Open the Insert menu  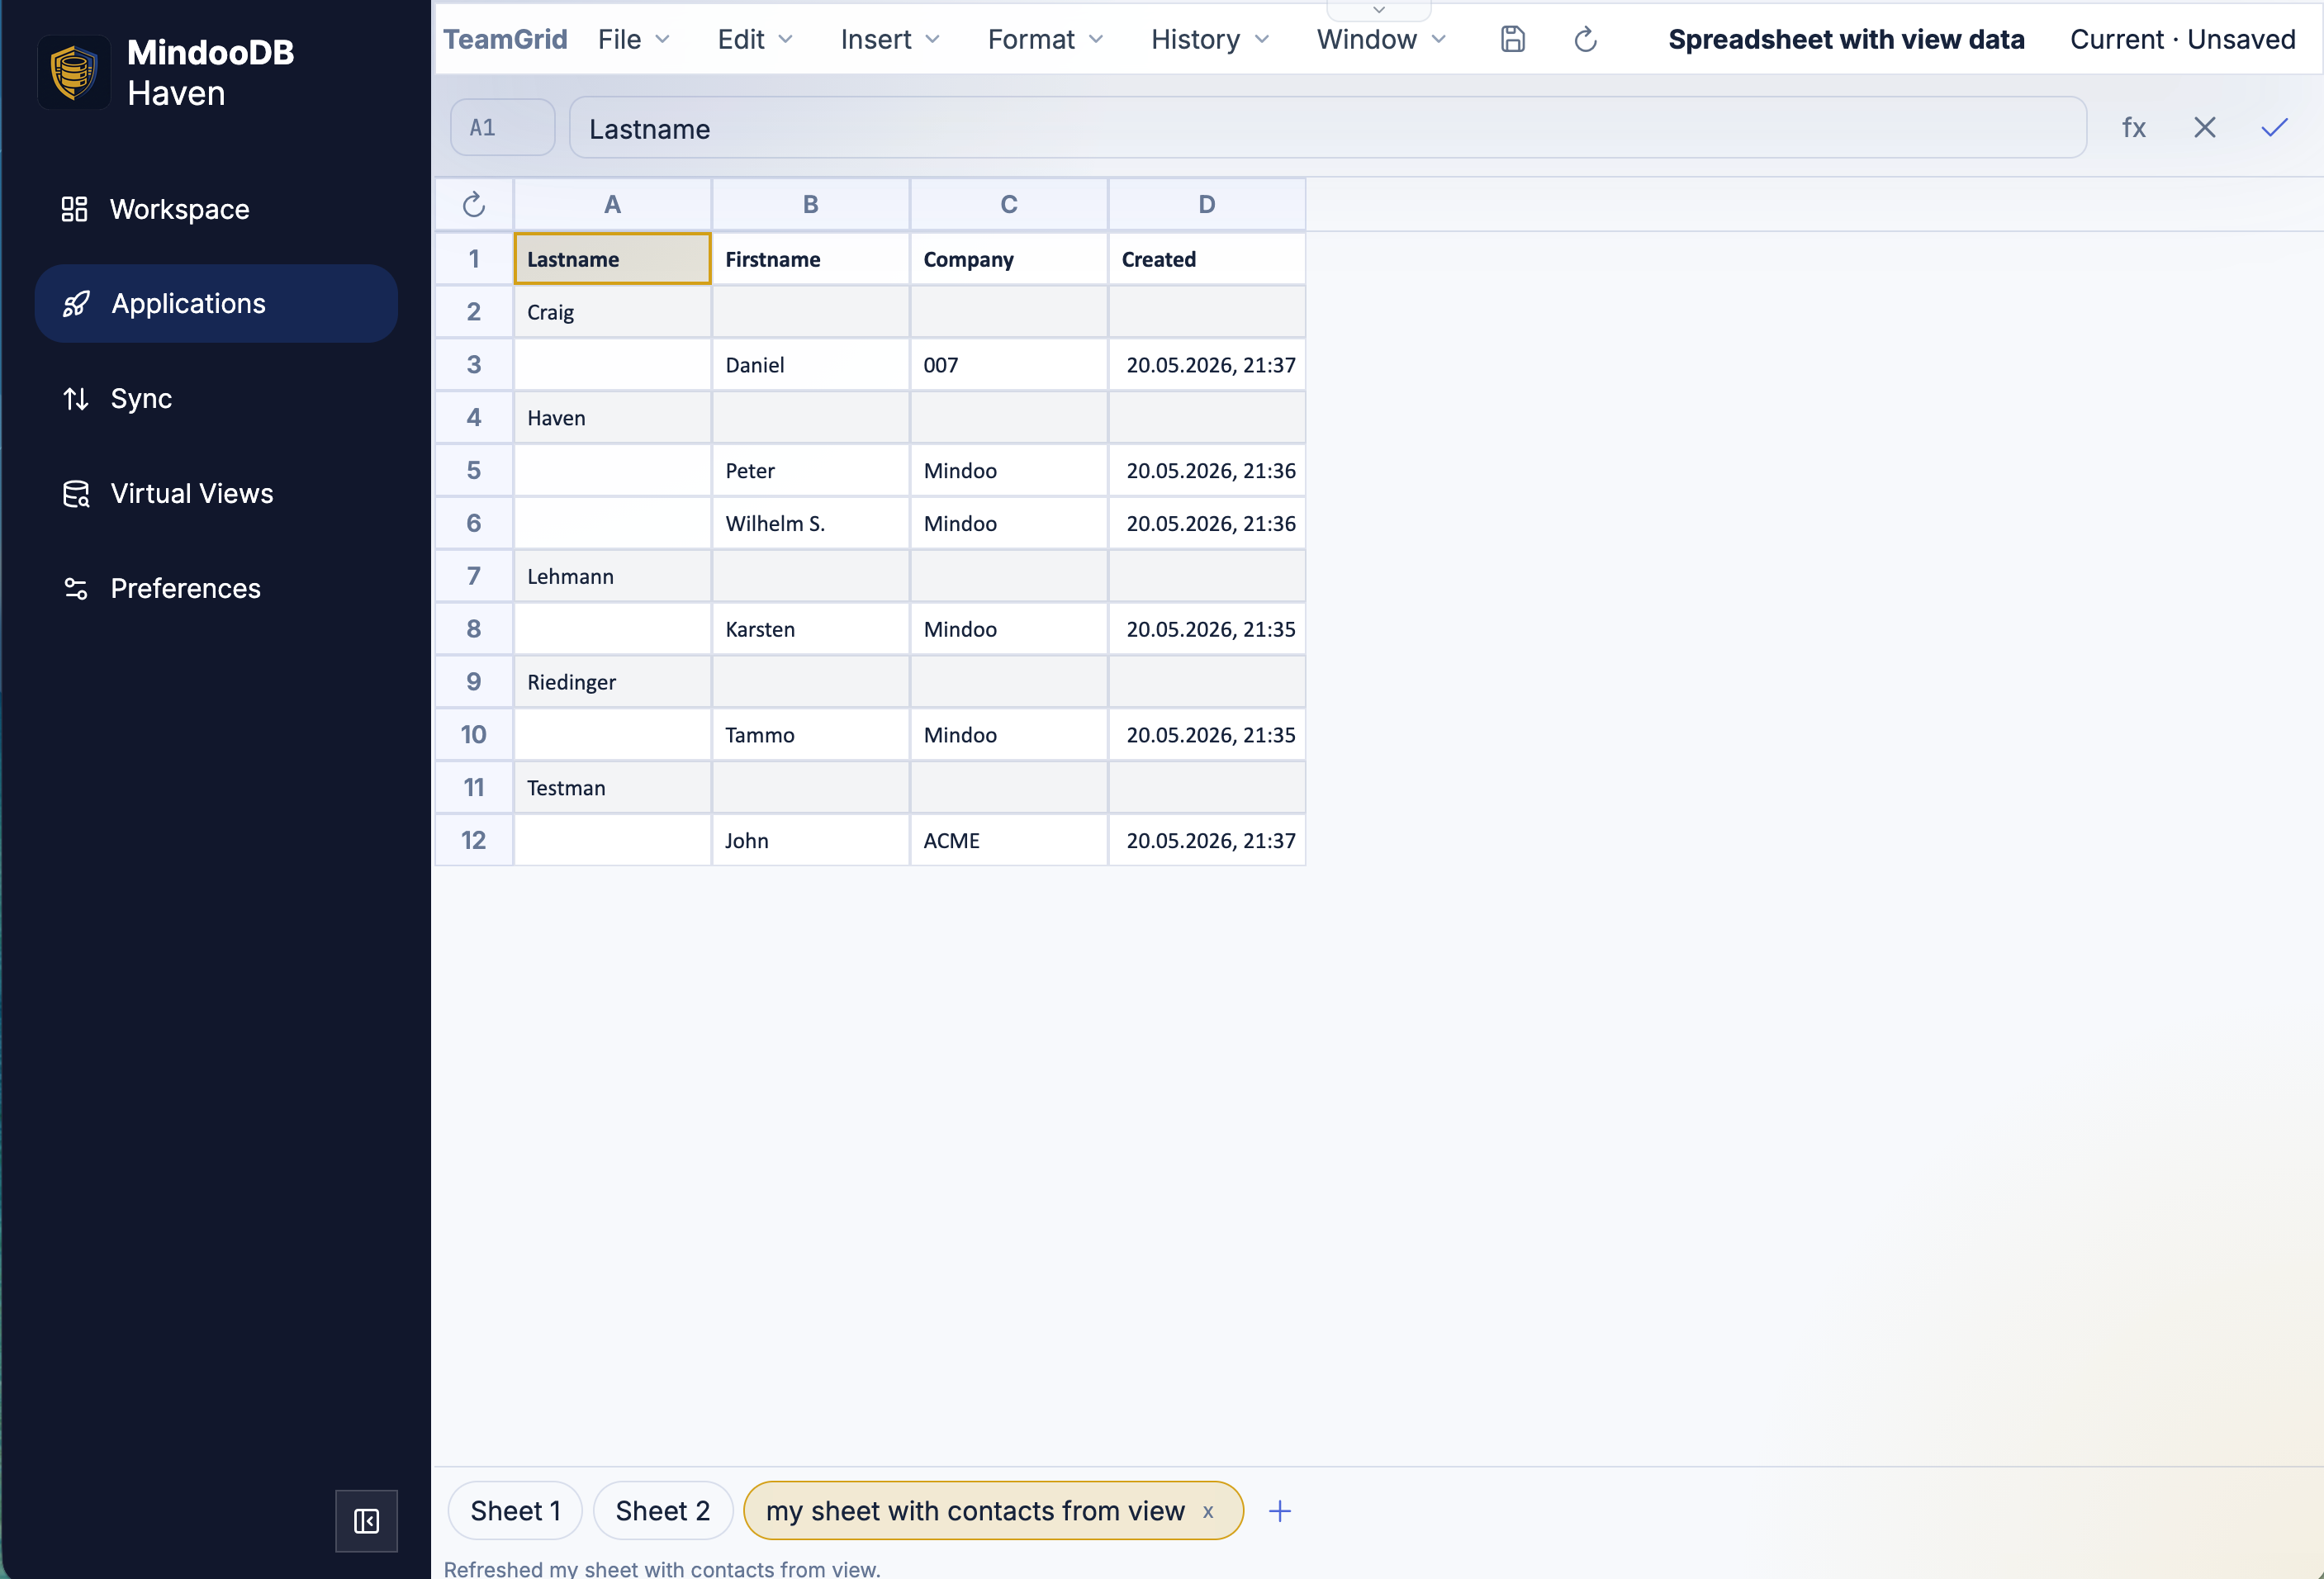(x=890, y=40)
